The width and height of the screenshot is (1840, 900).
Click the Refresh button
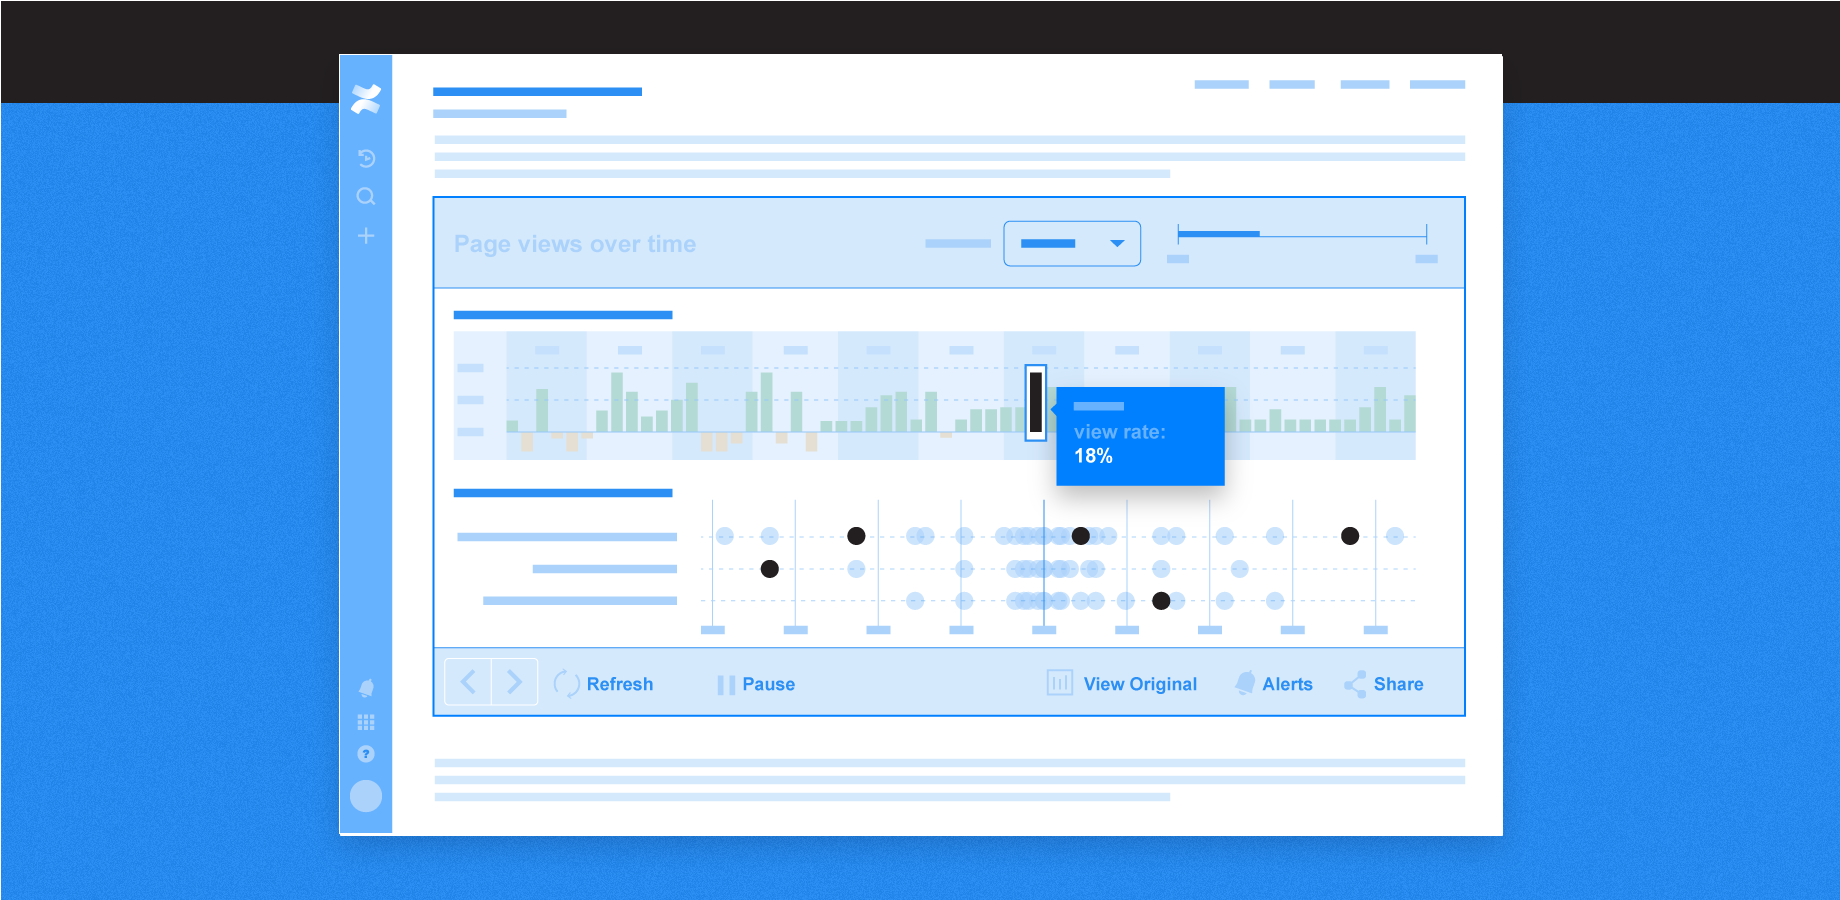click(x=603, y=684)
